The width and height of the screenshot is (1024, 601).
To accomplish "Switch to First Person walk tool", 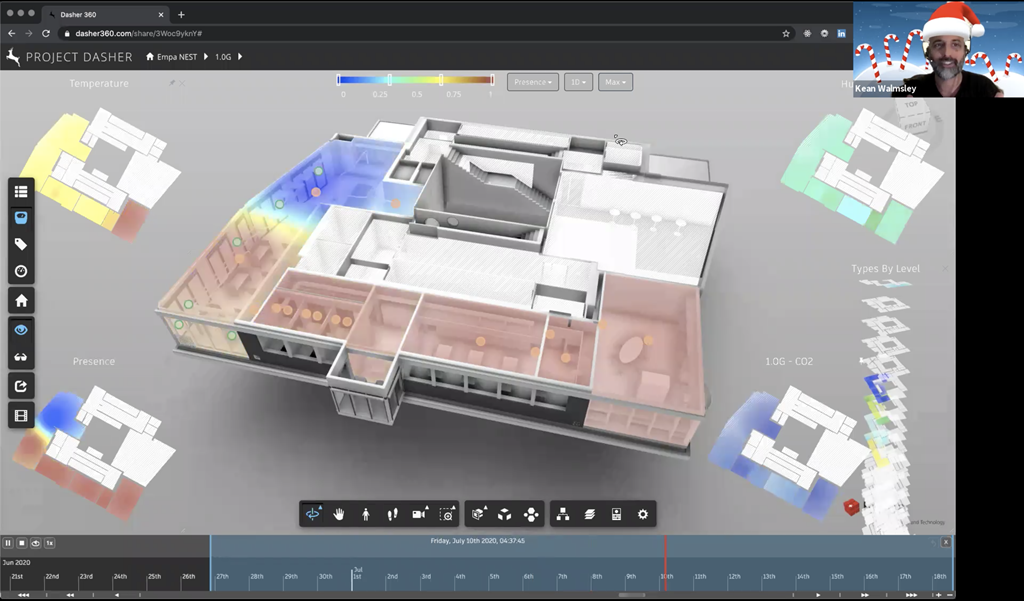I will [366, 514].
